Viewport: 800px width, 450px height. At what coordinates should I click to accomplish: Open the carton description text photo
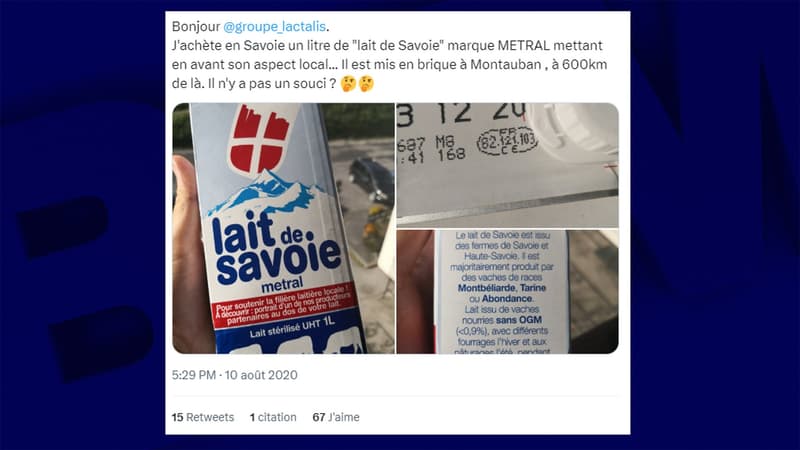508,292
